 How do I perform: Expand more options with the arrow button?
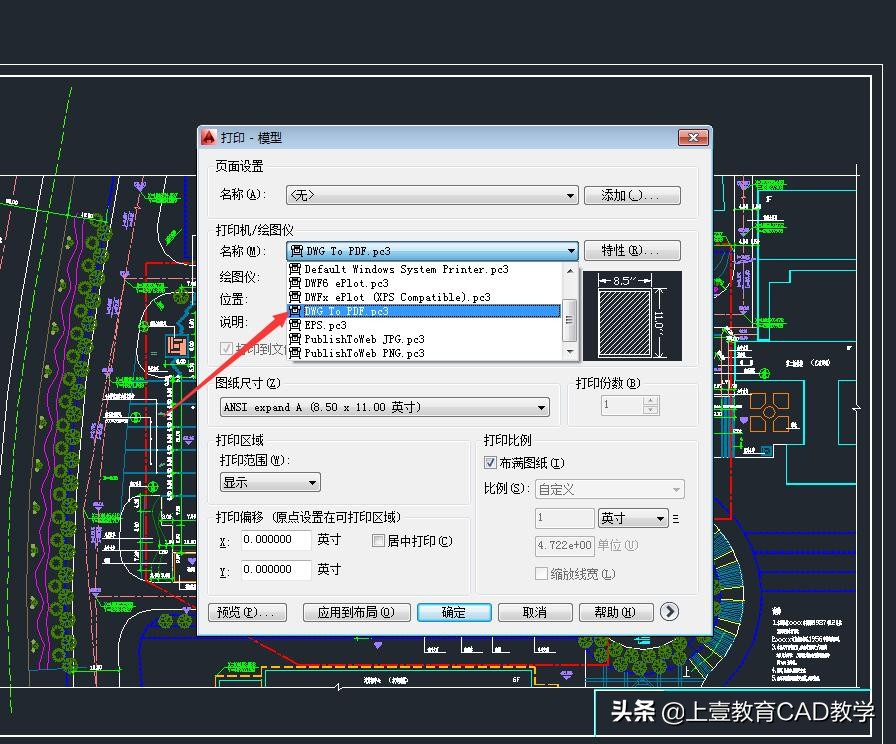point(670,611)
